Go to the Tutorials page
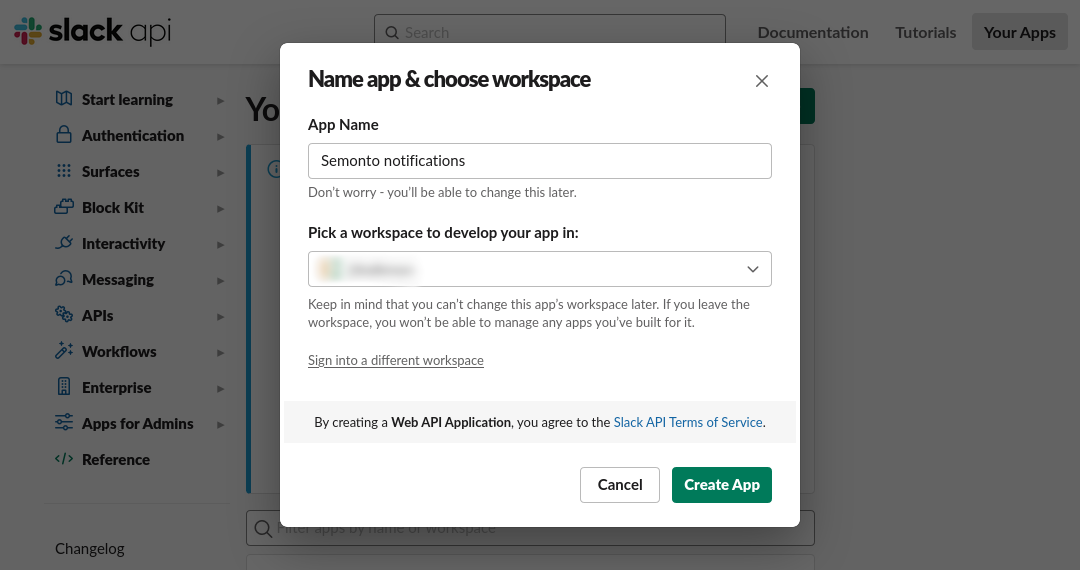1080x570 pixels. click(x=926, y=32)
